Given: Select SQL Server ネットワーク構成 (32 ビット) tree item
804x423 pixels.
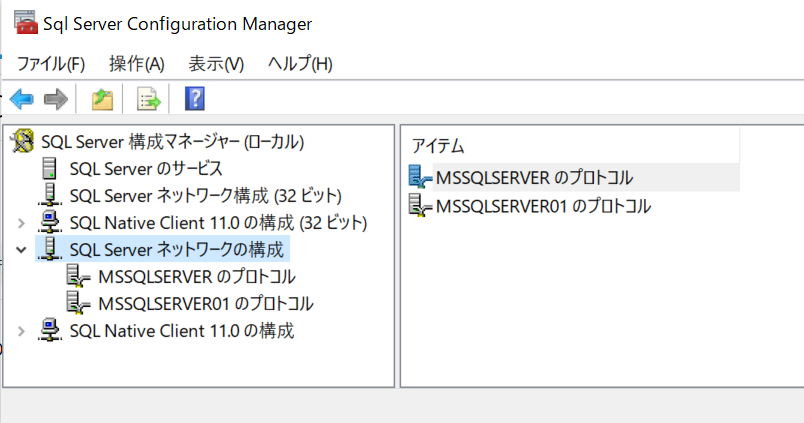Looking at the screenshot, I should point(206,196).
